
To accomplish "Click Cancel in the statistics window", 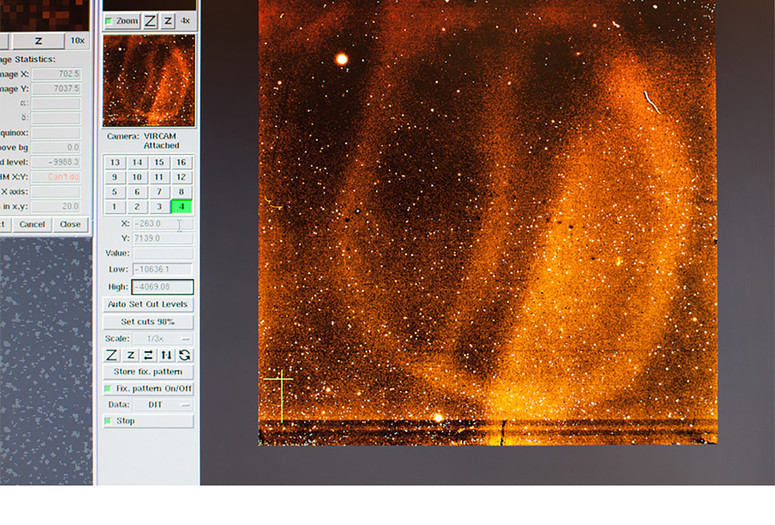I will click(x=32, y=224).
